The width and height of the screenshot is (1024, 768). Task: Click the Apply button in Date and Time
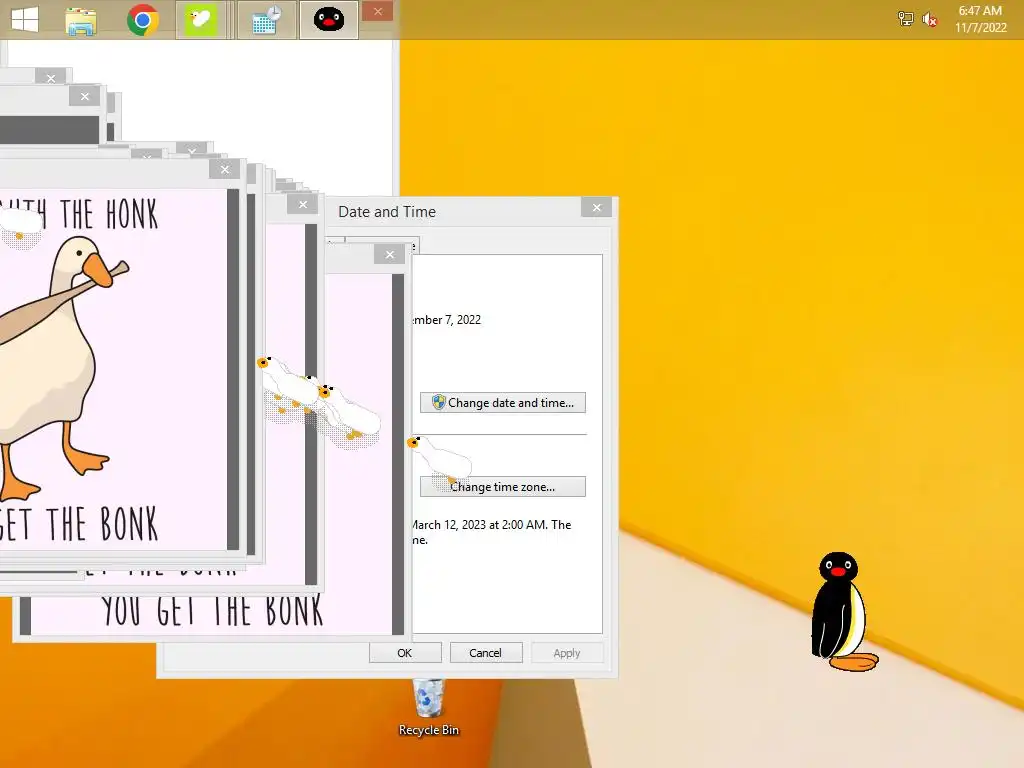pos(567,652)
